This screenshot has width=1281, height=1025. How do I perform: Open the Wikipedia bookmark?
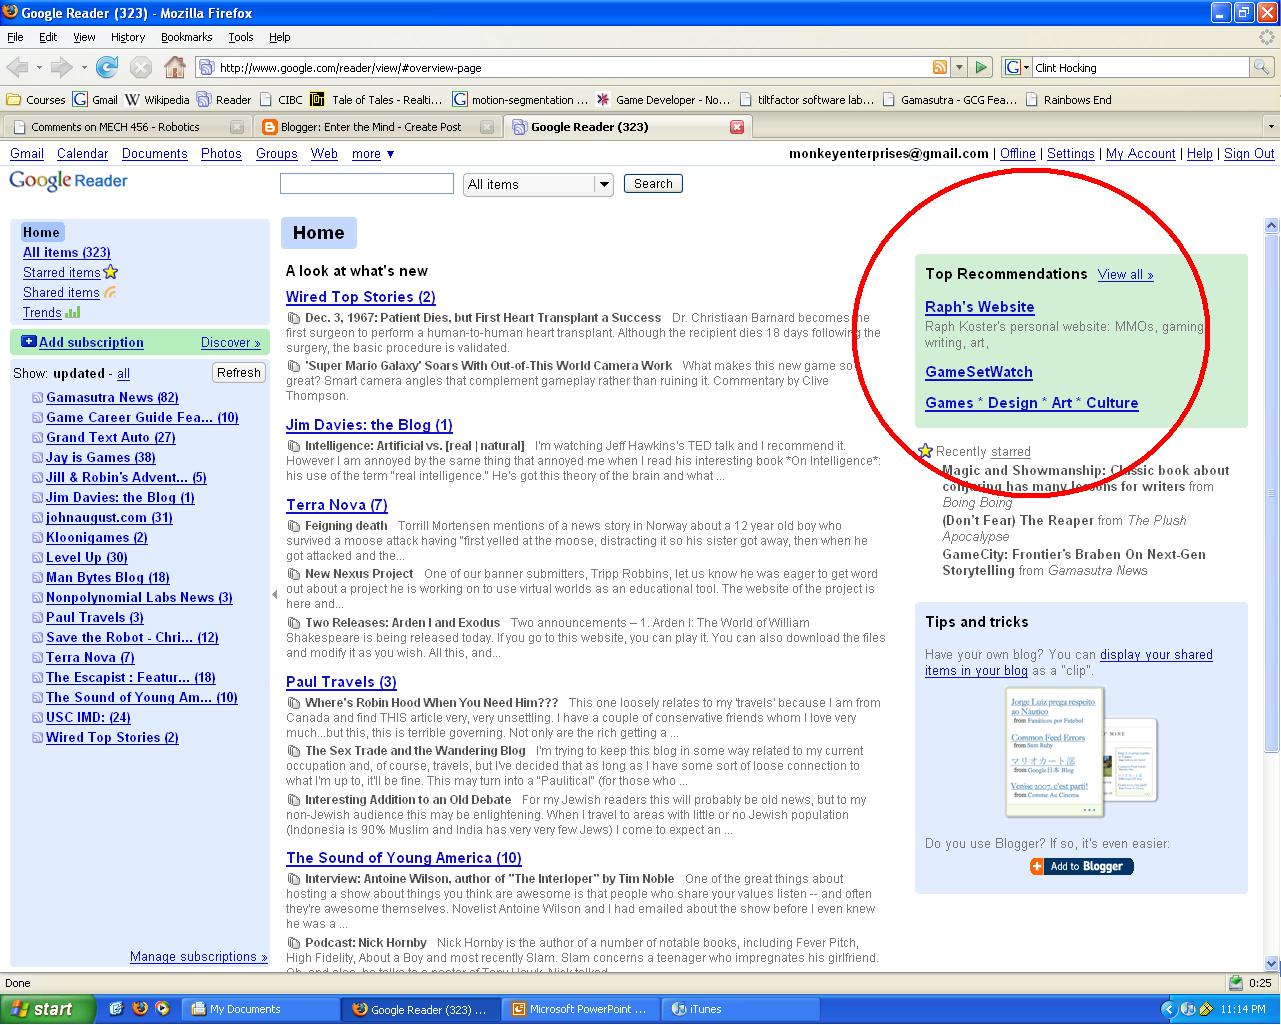click(x=157, y=100)
